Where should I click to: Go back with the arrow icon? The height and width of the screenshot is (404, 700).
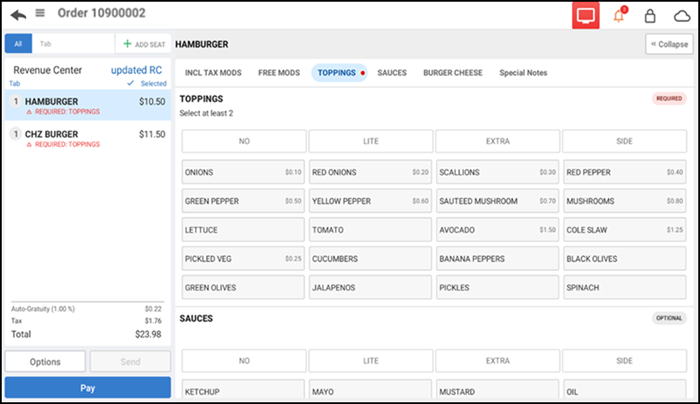point(18,15)
